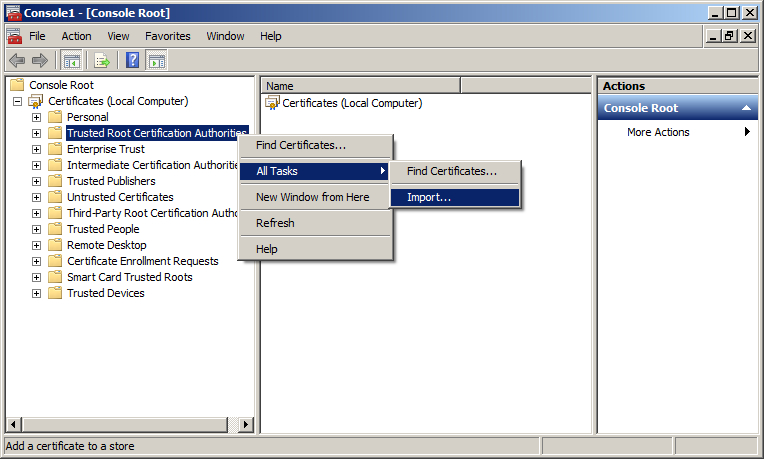Image resolution: width=764 pixels, height=459 pixels.
Task: Choose Import... from the All Tasks submenu
Action: 429,198
